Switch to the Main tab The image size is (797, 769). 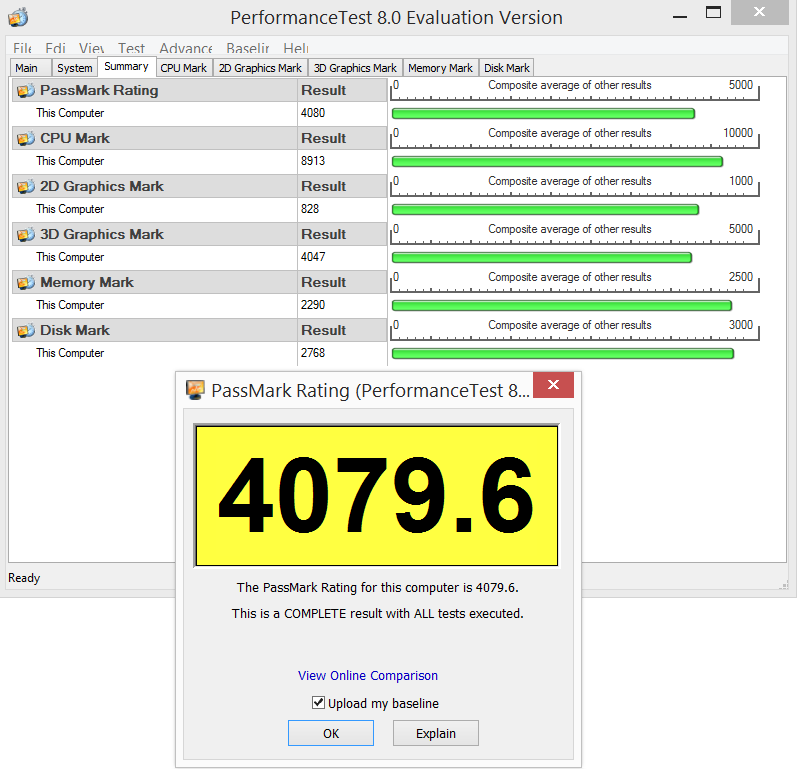coord(30,68)
